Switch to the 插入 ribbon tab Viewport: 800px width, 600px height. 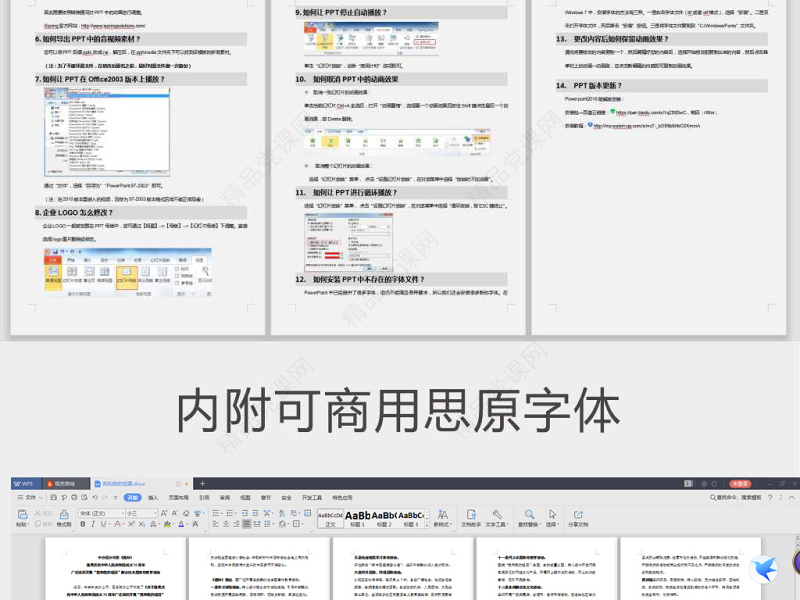[x=155, y=496]
